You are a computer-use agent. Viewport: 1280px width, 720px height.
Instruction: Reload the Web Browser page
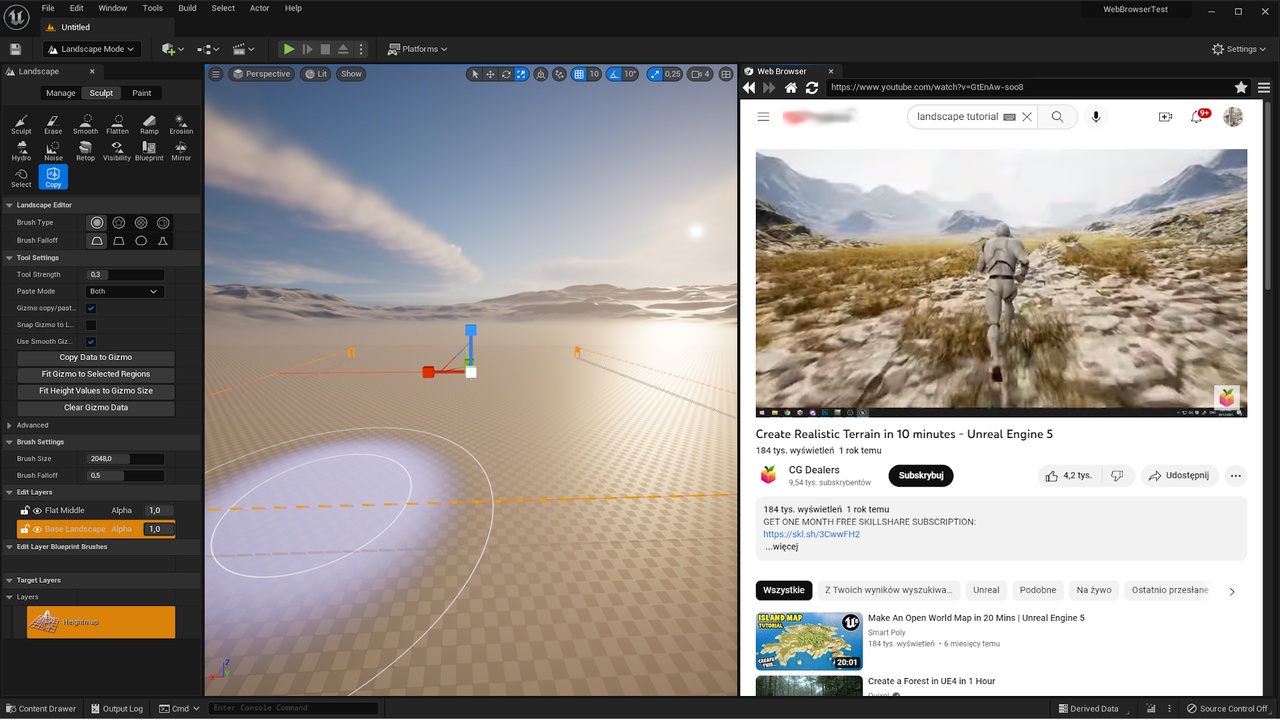click(812, 87)
